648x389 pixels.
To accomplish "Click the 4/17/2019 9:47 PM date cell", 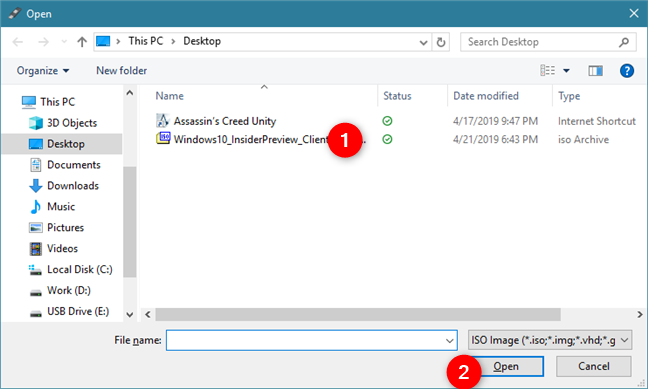I will (495, 121).
